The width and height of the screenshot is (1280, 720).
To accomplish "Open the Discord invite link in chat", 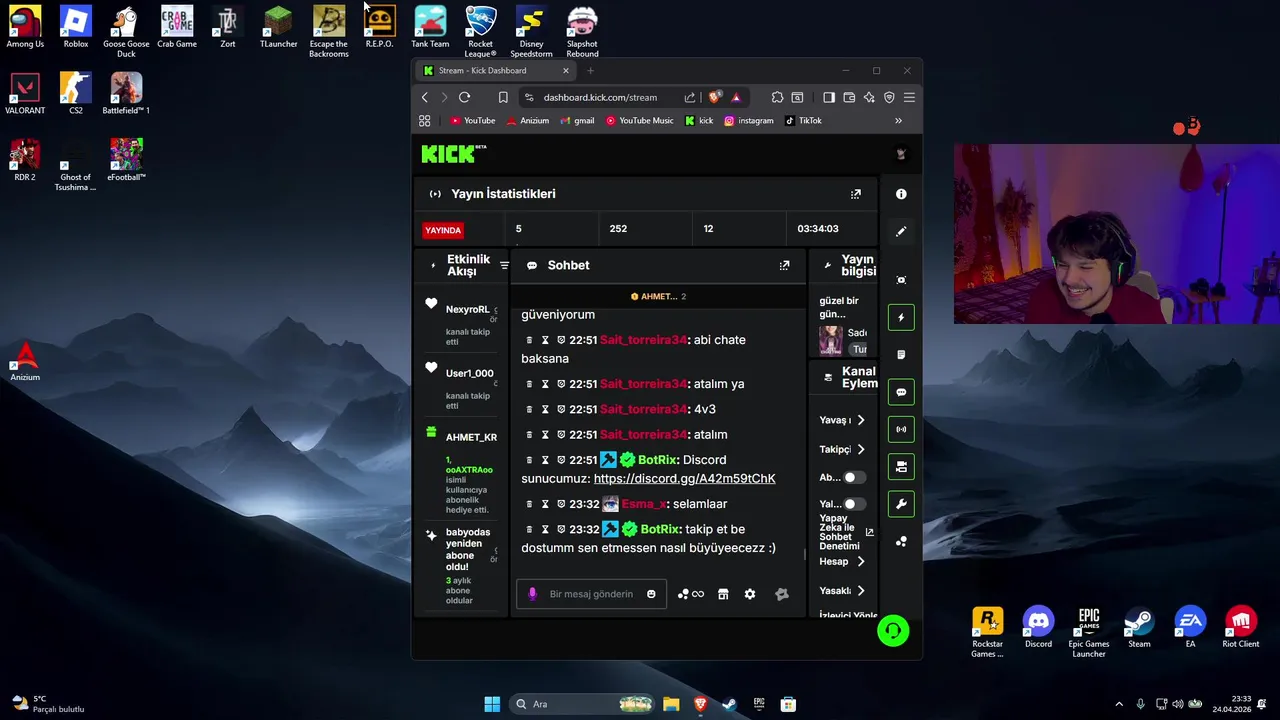I will tap(684, 479).
